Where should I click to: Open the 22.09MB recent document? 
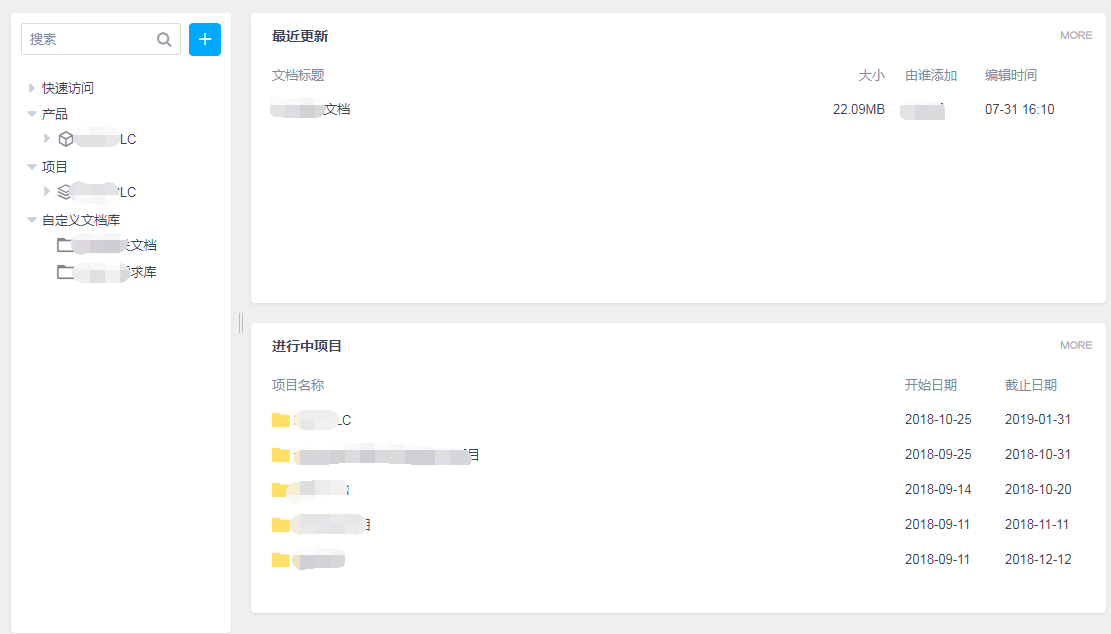tap(311, 109)
